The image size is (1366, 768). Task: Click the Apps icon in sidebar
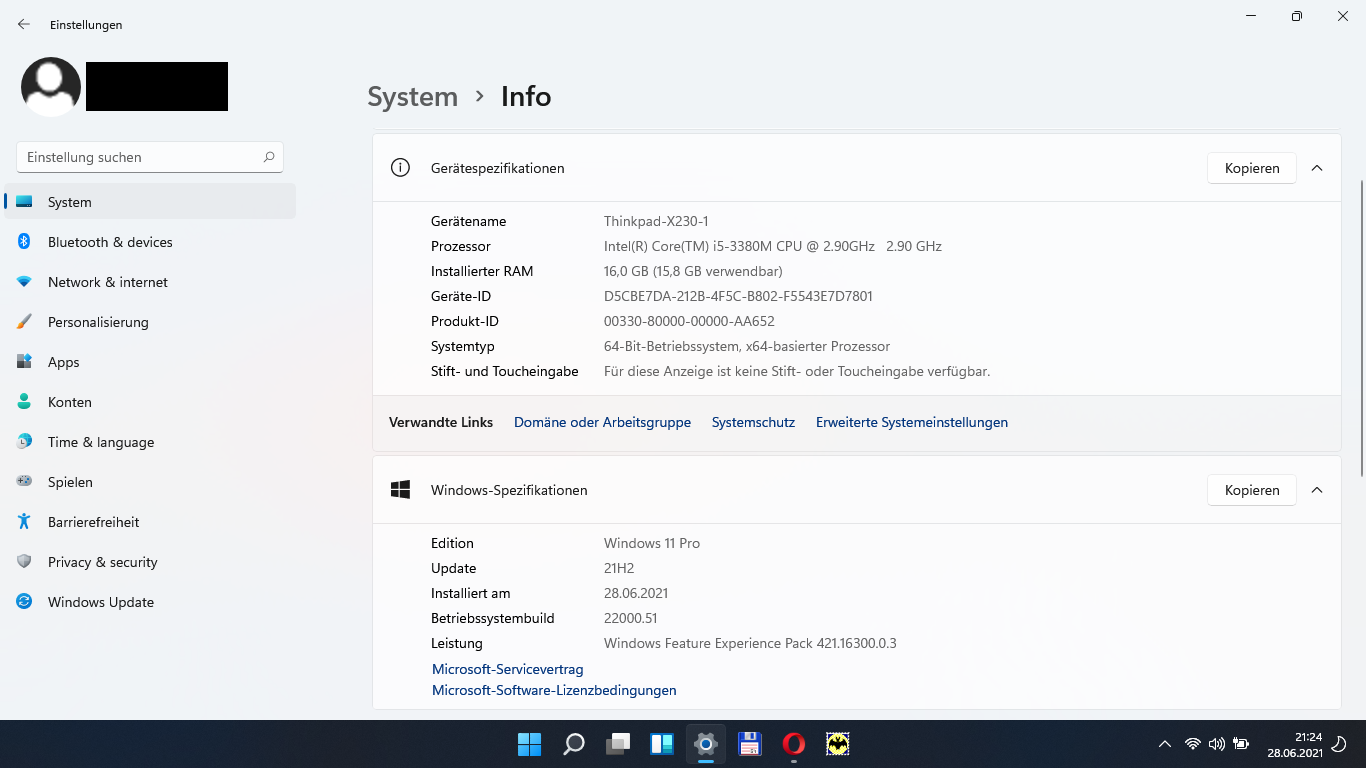point(24,362)
